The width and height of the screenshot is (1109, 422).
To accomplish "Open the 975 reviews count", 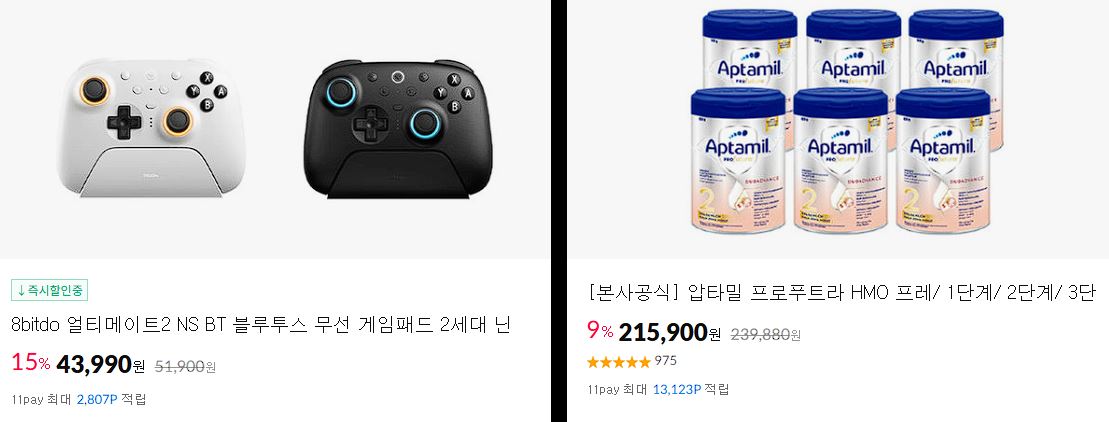I will tap(666, 361).
